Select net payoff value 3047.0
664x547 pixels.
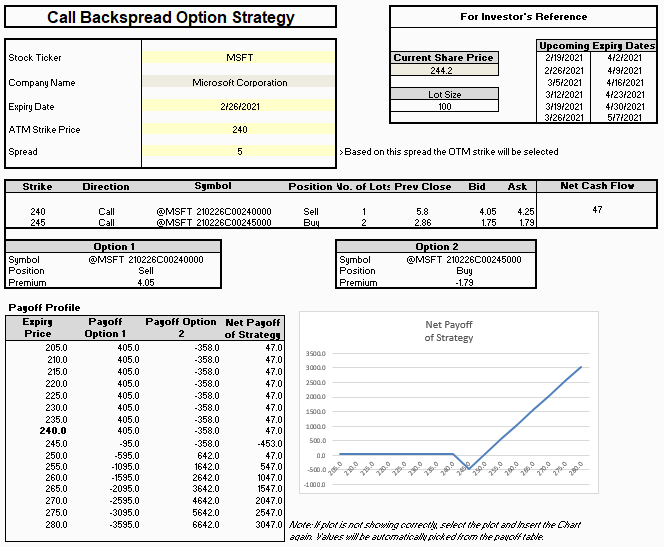point(269,525)
